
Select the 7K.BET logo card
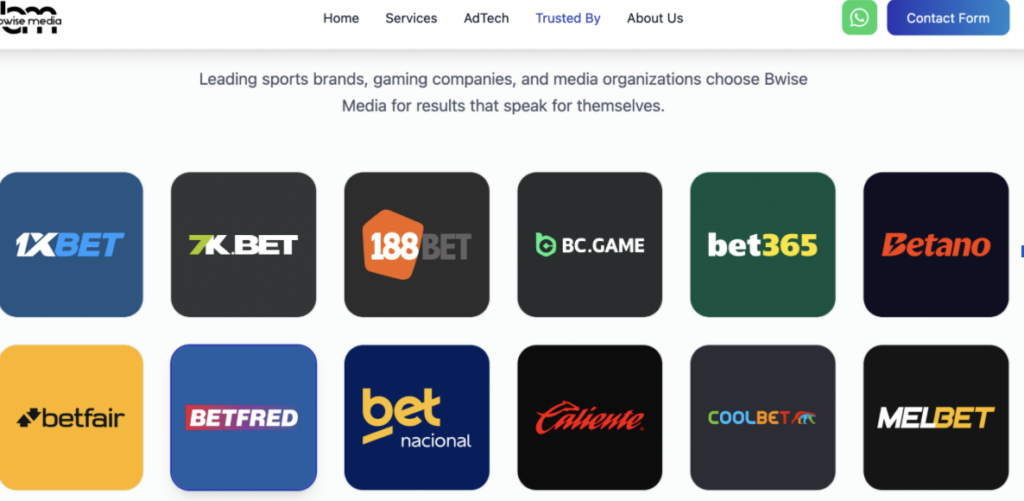[x=243, y=244]
